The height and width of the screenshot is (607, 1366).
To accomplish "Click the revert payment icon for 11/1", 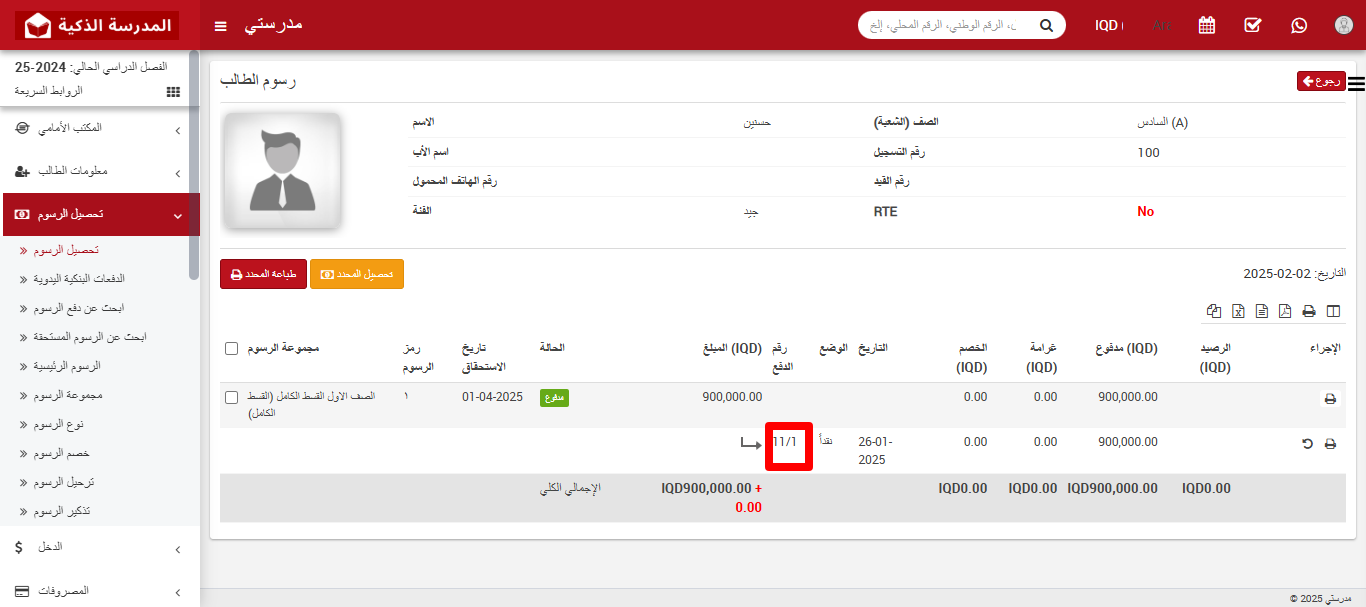I will 1307,443.
